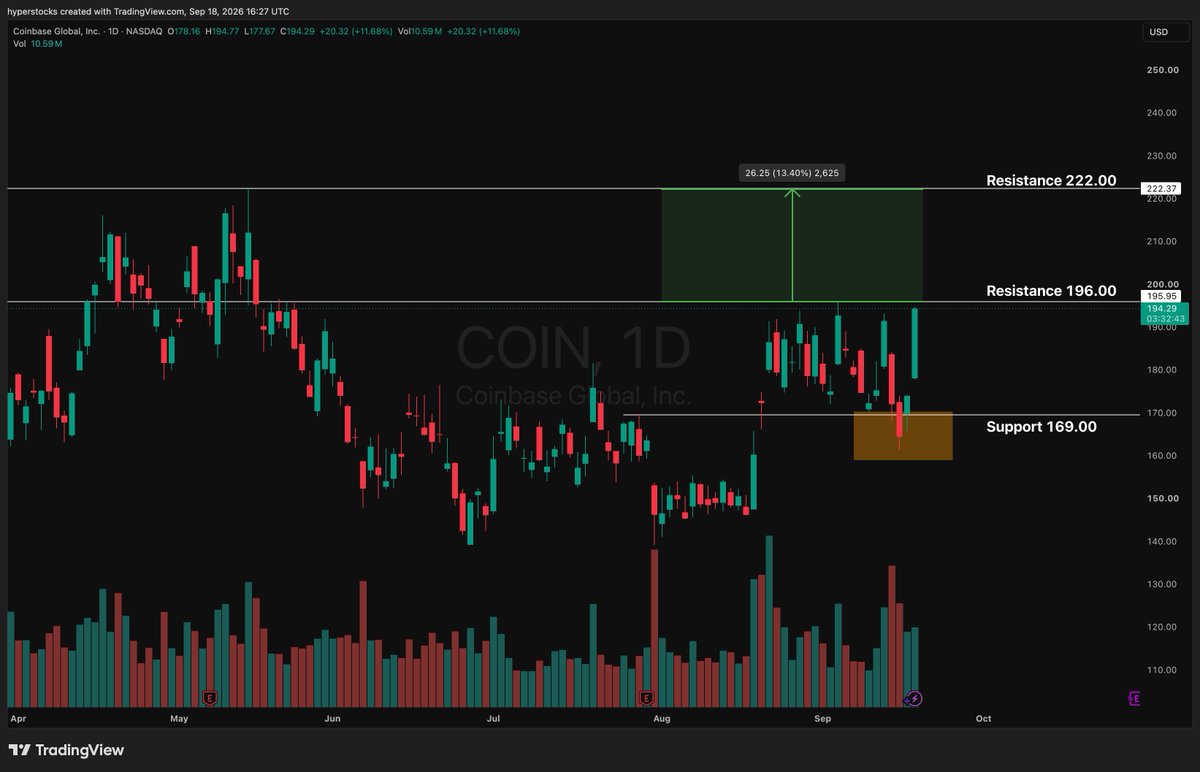
Task: Click the 240.00 price scale value
Action: tap(1162, 113)
